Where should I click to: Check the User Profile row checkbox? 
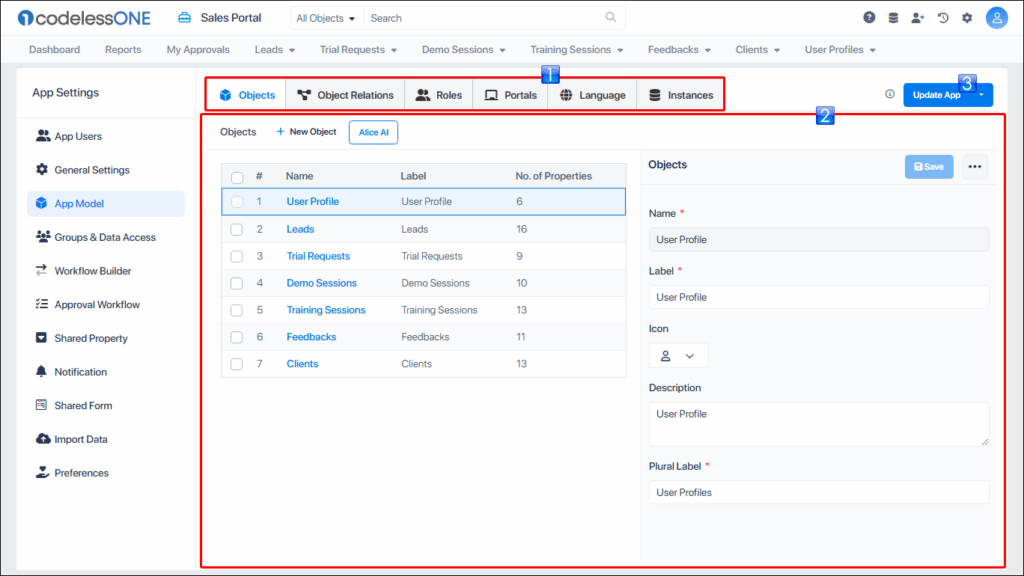(x=236, y=202)
